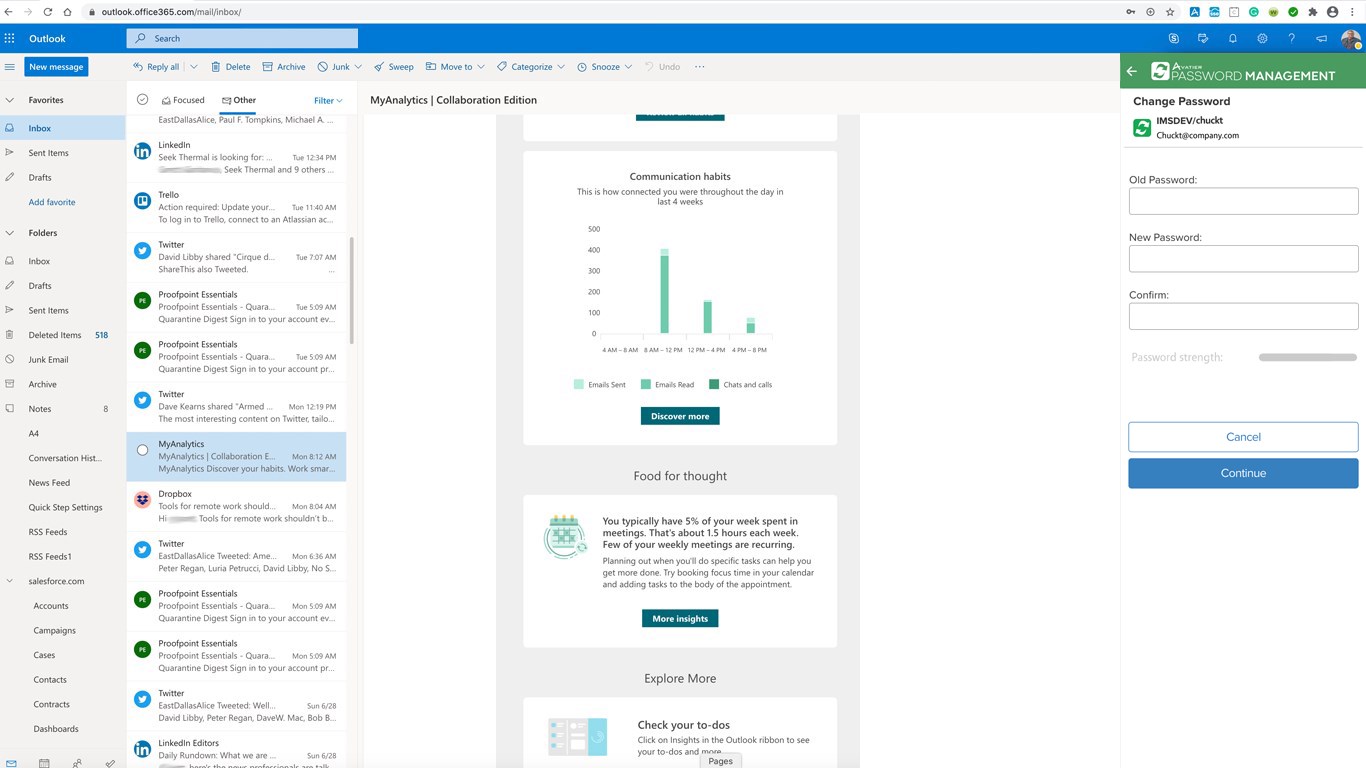Go back in the Password Management panel
This screenshot has width=1366, height=768.
(x=1132, y=71)
